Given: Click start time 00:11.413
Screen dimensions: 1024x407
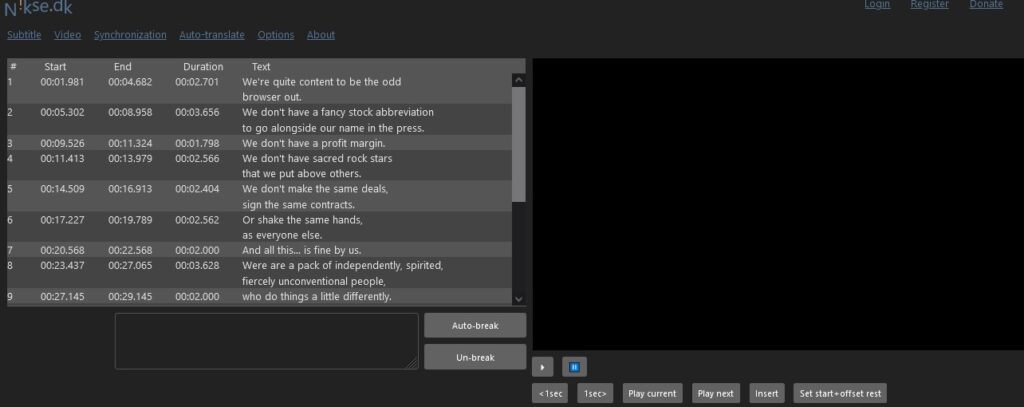Looking at the screenshot, I should (62, 158).
